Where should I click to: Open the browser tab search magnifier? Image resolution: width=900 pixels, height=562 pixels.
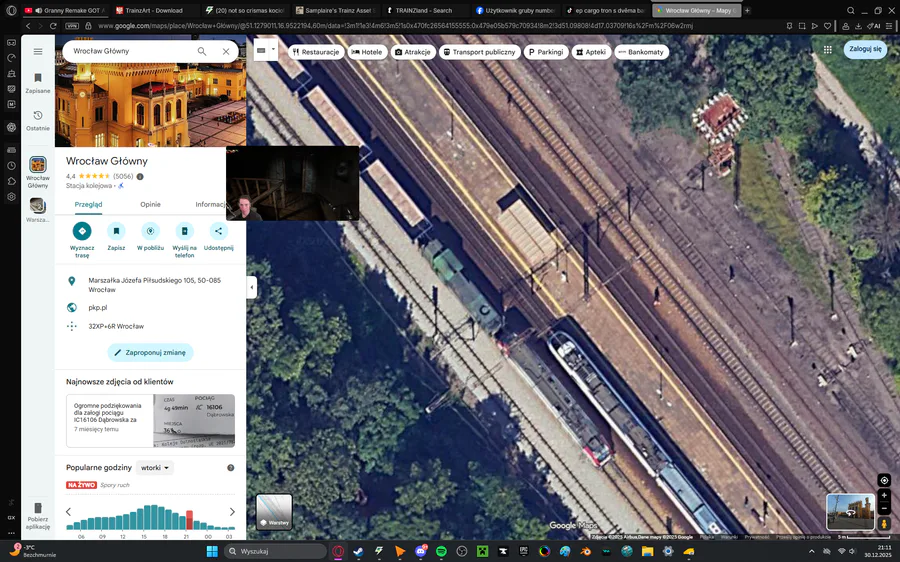coord(851,10)
